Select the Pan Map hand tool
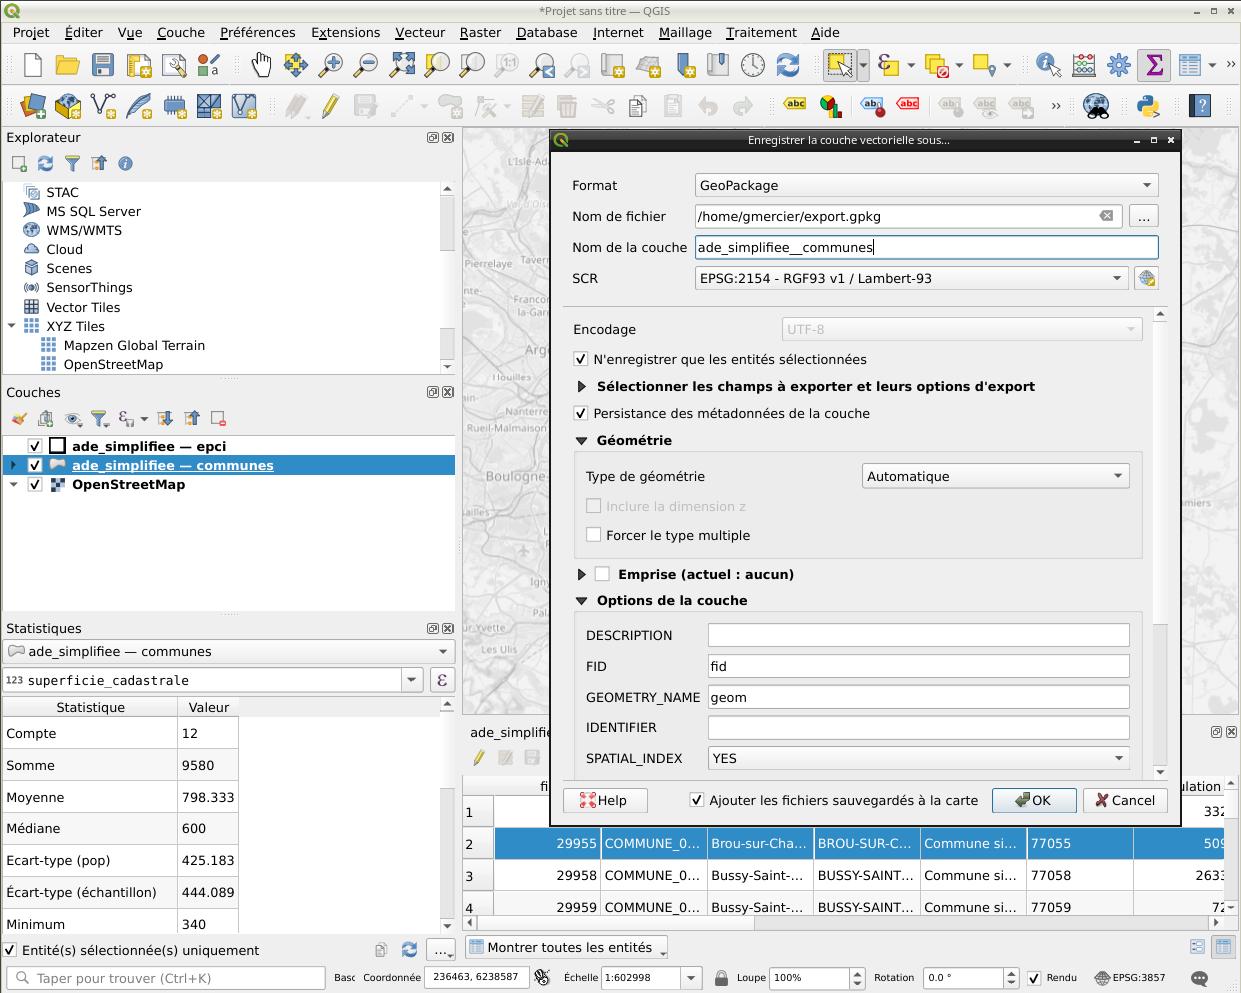The width and height of the screenshot is (1241, 993). tap(260, 66)
